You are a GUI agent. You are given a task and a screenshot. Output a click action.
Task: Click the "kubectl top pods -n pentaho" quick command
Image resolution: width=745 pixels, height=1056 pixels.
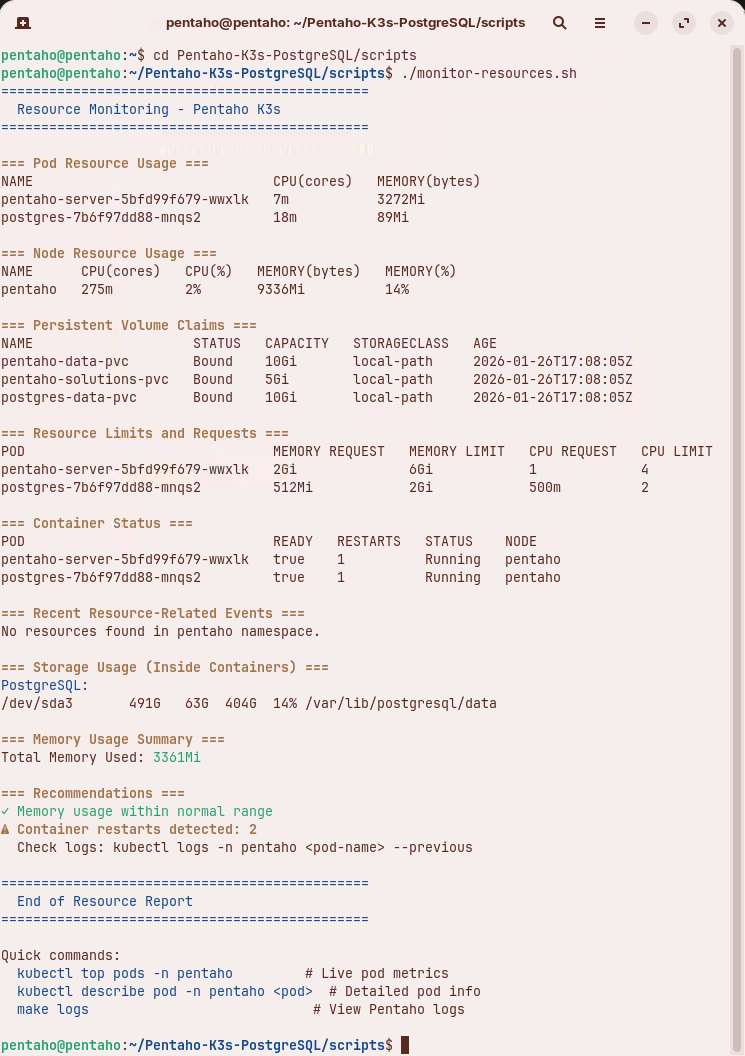(124, 973)
